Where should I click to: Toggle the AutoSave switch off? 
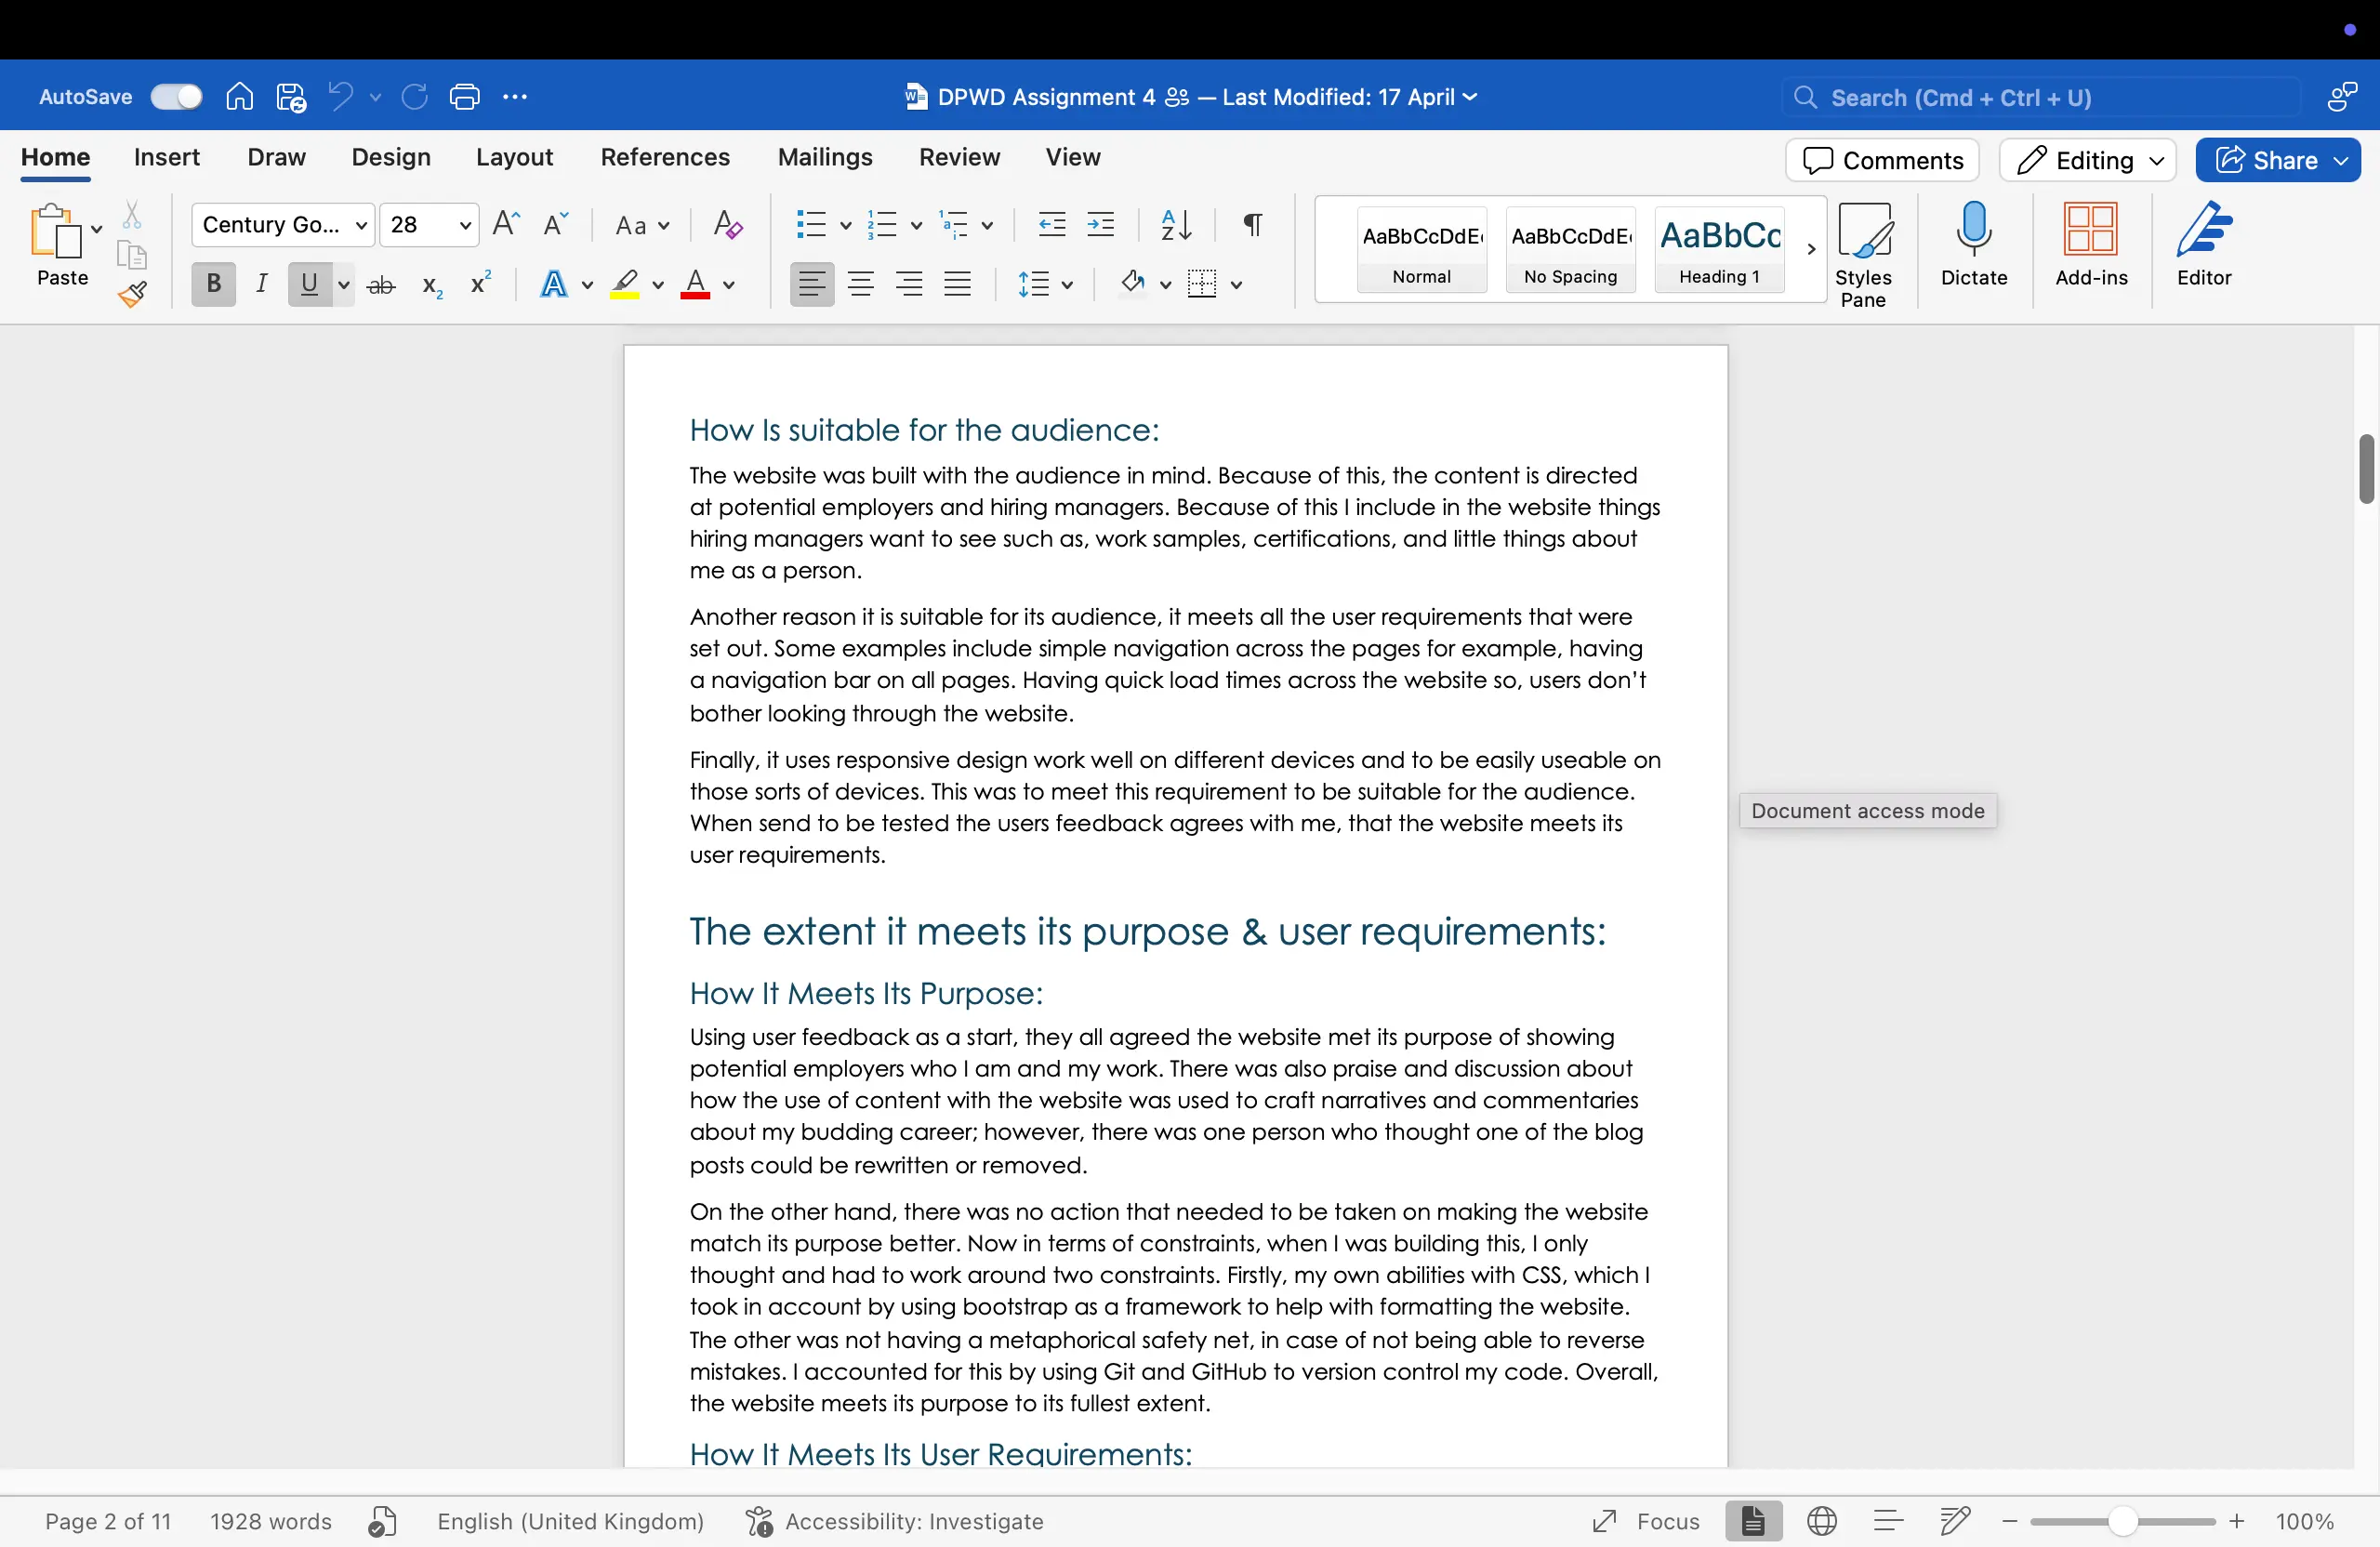tap(176, 96)
